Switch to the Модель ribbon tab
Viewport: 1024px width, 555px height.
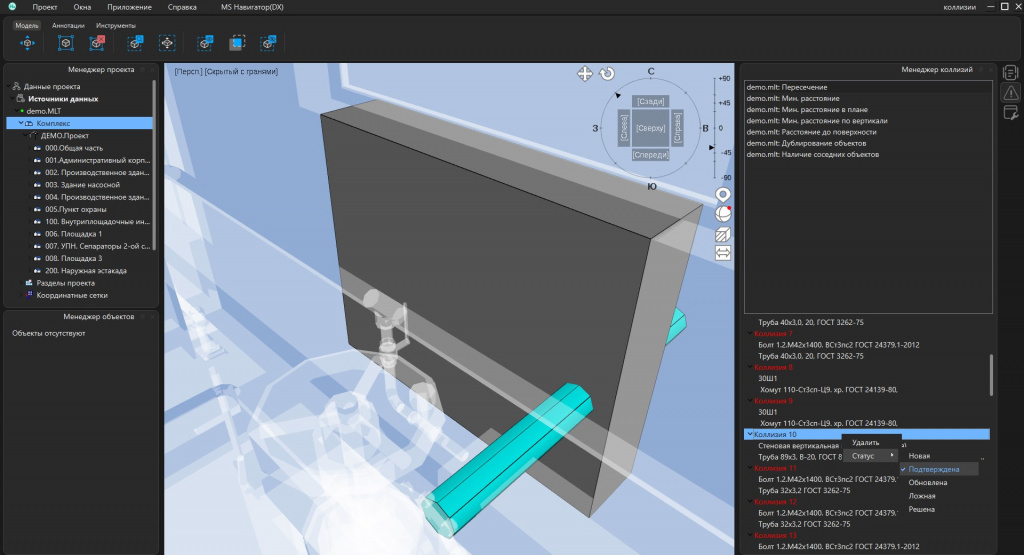click(27, 25)
